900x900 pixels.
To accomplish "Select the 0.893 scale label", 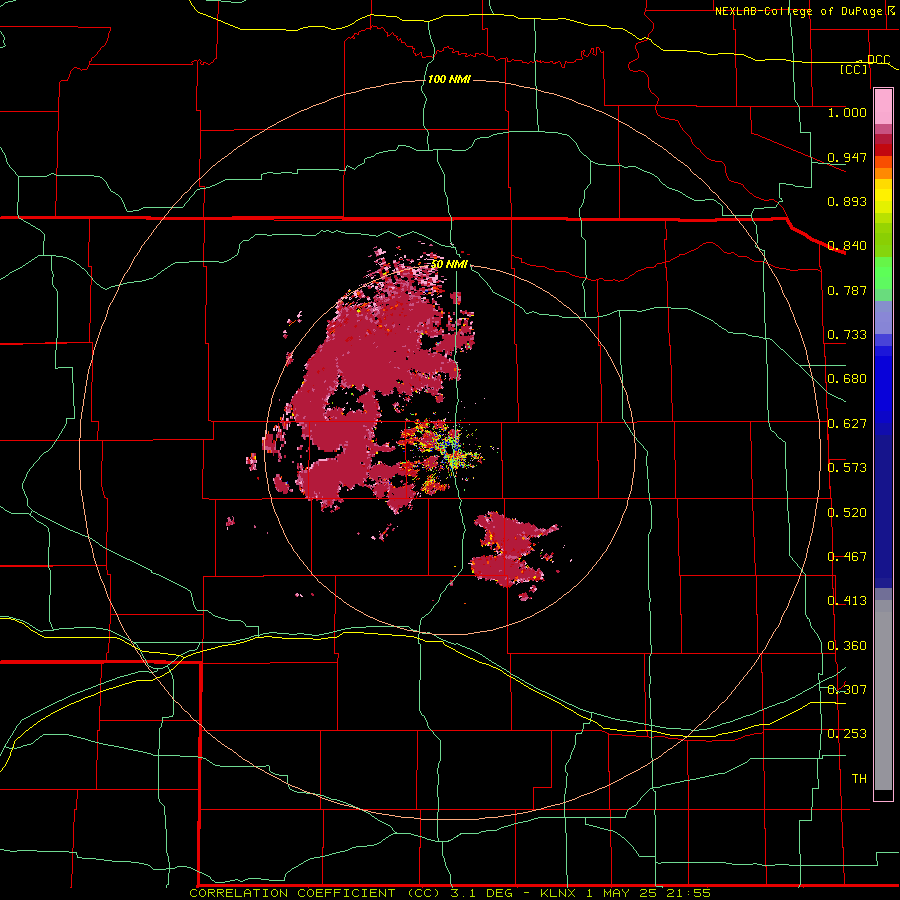I will tap(847, 201).
